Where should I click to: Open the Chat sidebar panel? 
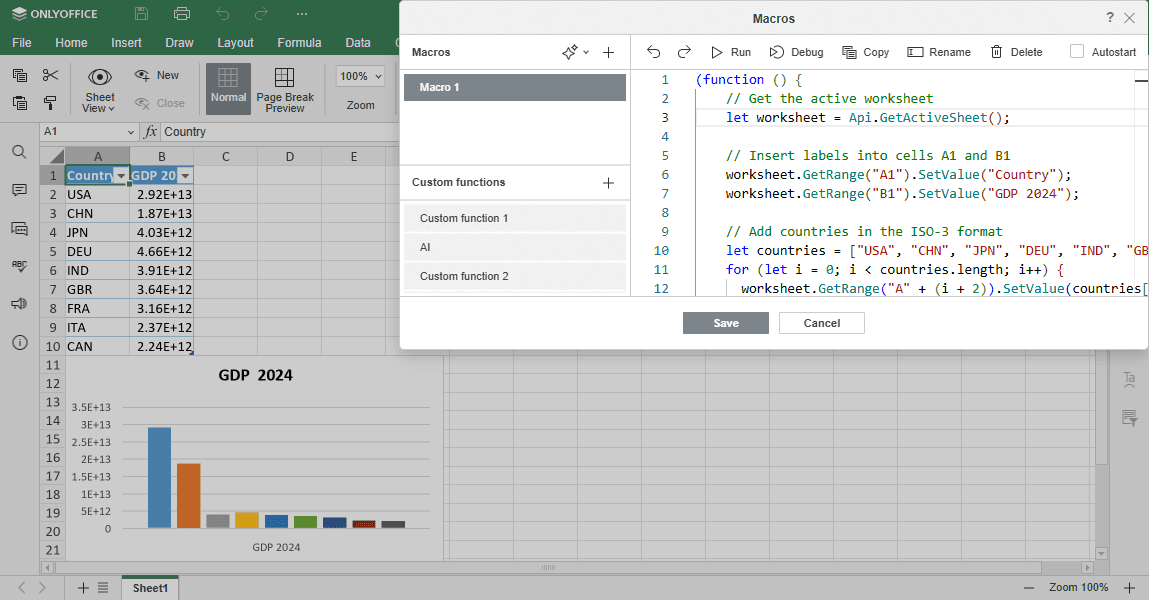click(x=20, y=229)
